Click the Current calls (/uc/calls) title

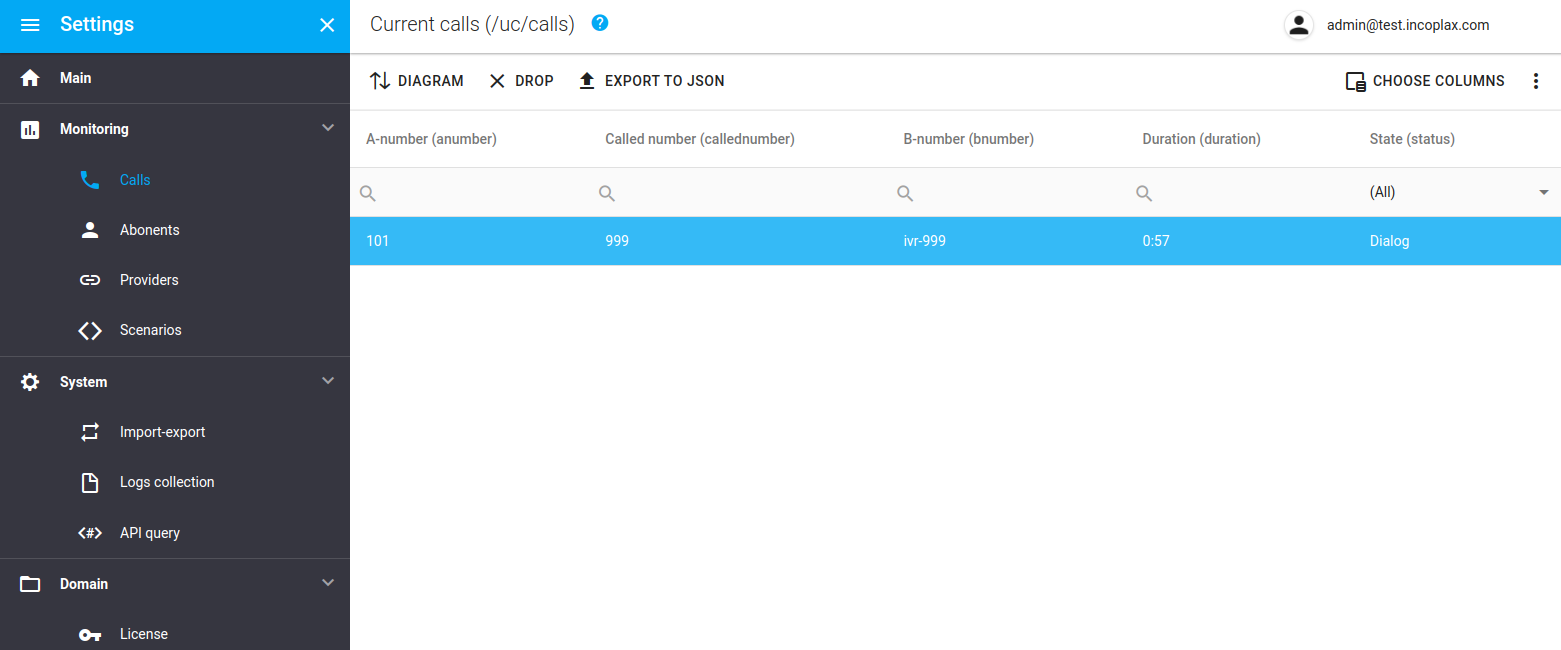472,24
